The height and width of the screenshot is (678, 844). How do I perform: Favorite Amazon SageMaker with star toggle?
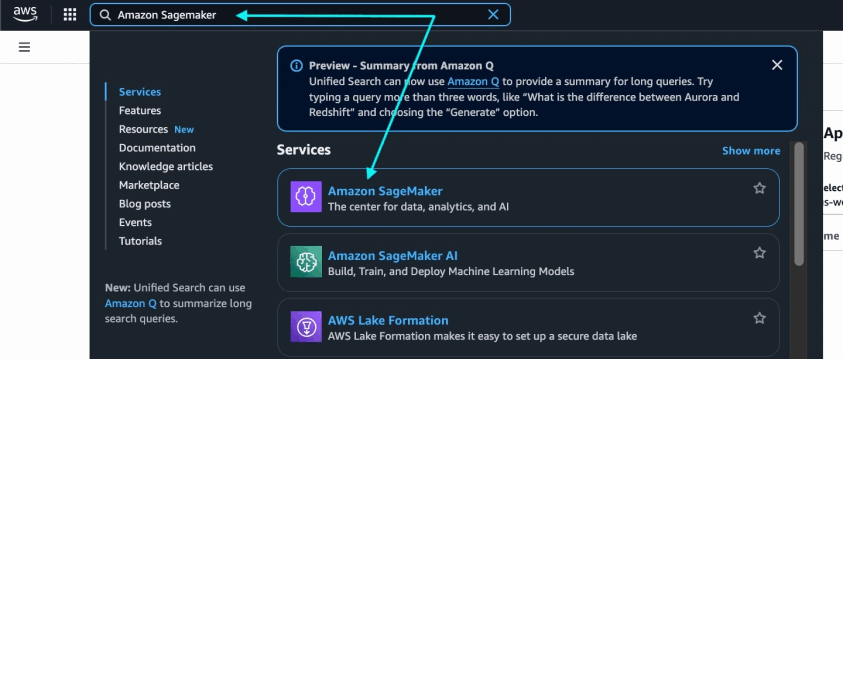[x=759, y=188]
